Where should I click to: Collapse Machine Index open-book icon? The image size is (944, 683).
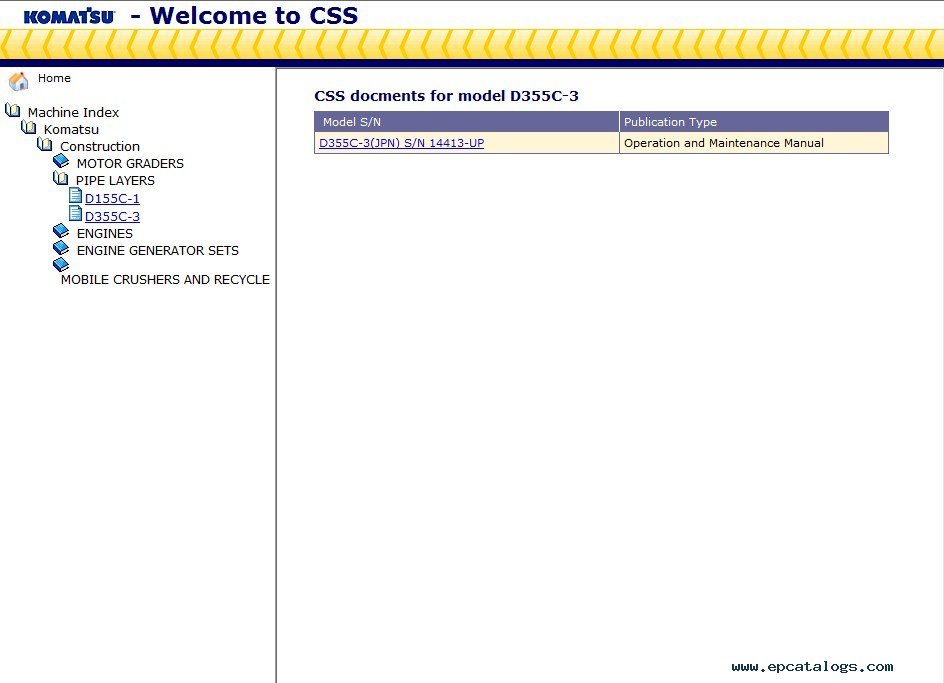[13, 110]
